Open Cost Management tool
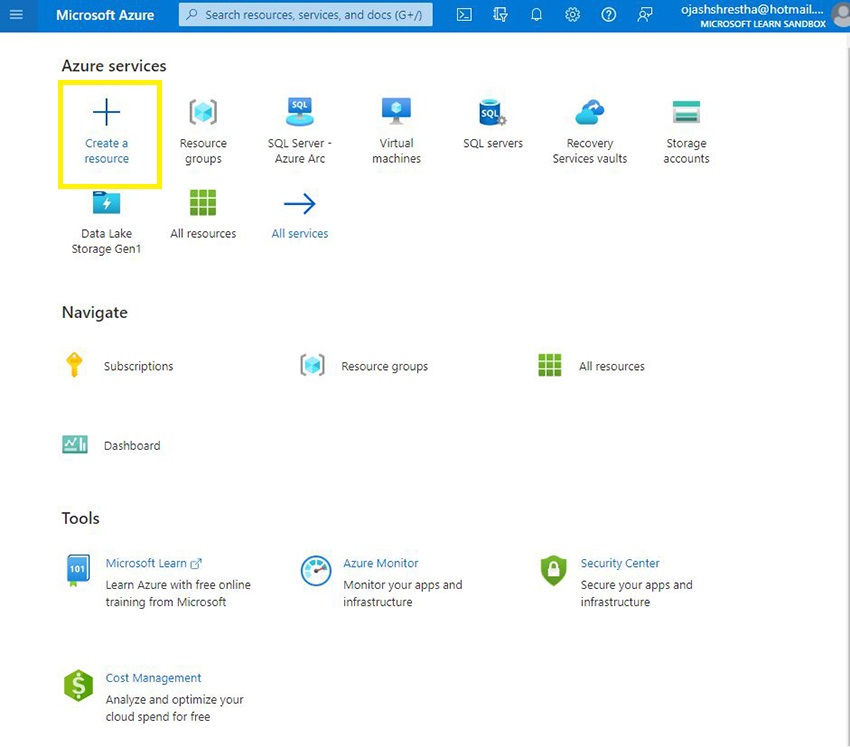 point(152,677)
